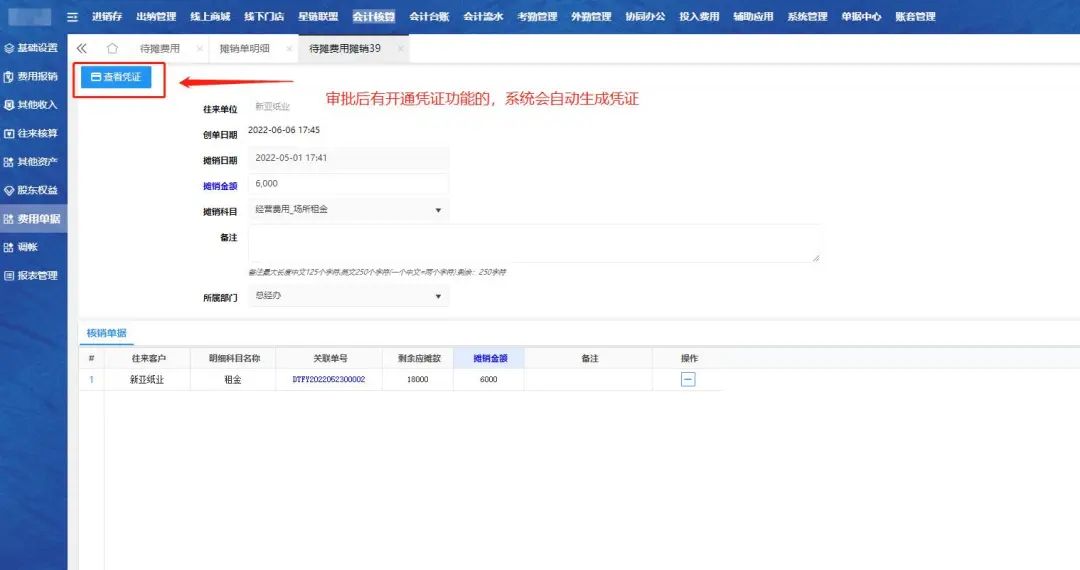The height and width of the screenshot is (570, 1080).
Task: Expand the 所属部门 dropdown
Action: tap(437, 296)
